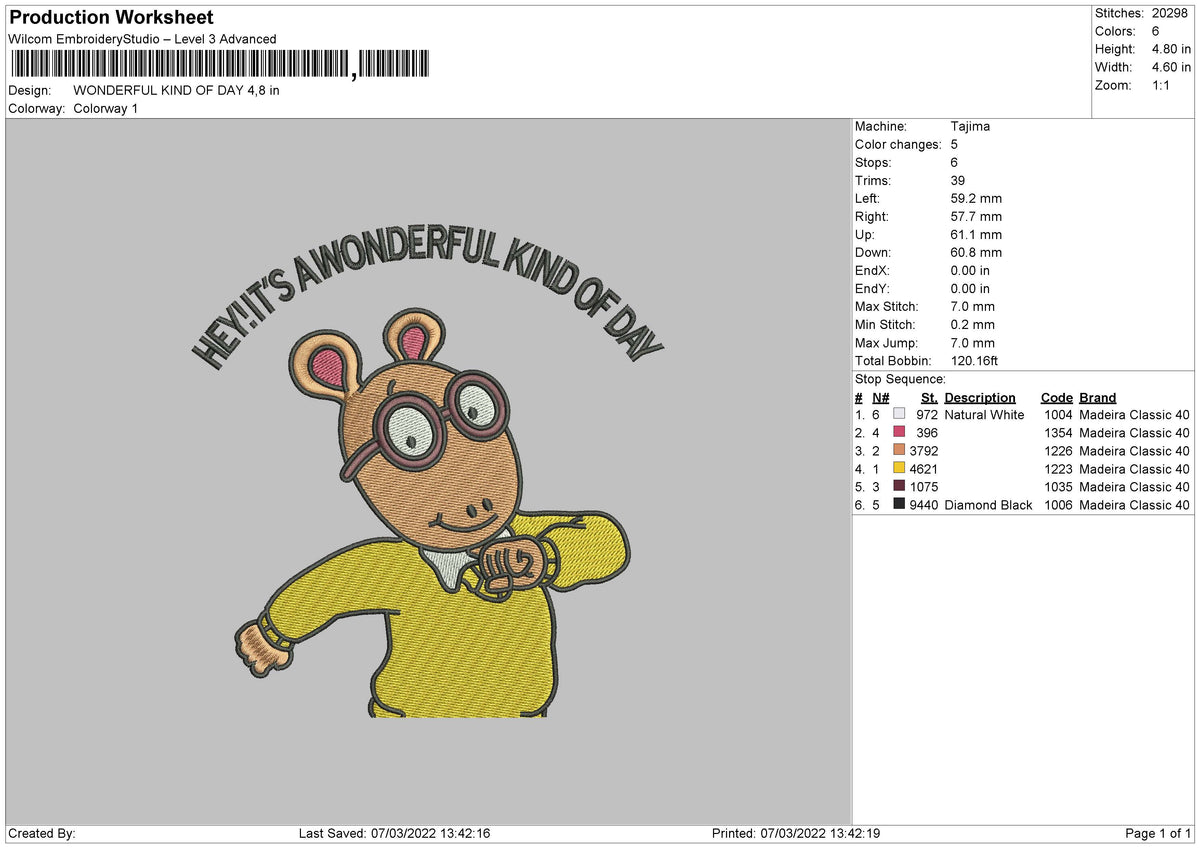Click the Last Saved timestamp in footer
Screen dimensions: 1200x848
[x=394, y=833]
